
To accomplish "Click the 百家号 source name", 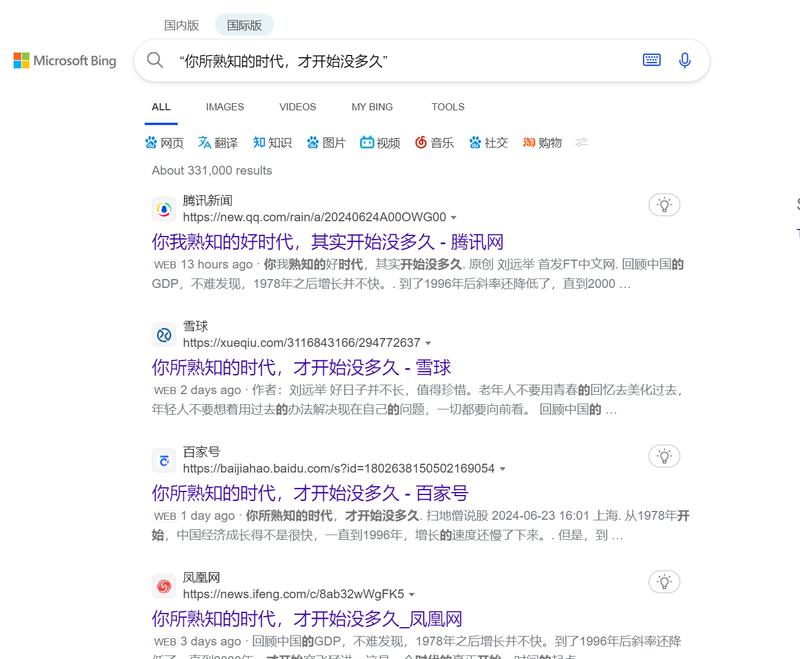I will coord(202,452).
